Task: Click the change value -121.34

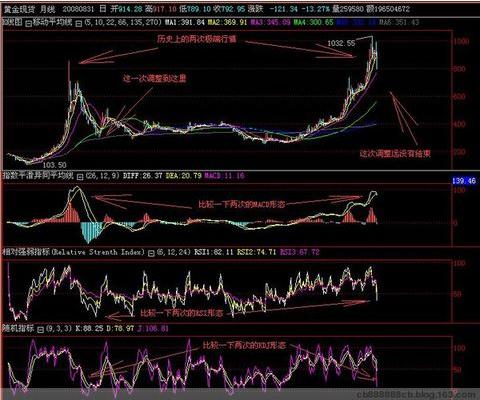Action: (x=283, y=9)
